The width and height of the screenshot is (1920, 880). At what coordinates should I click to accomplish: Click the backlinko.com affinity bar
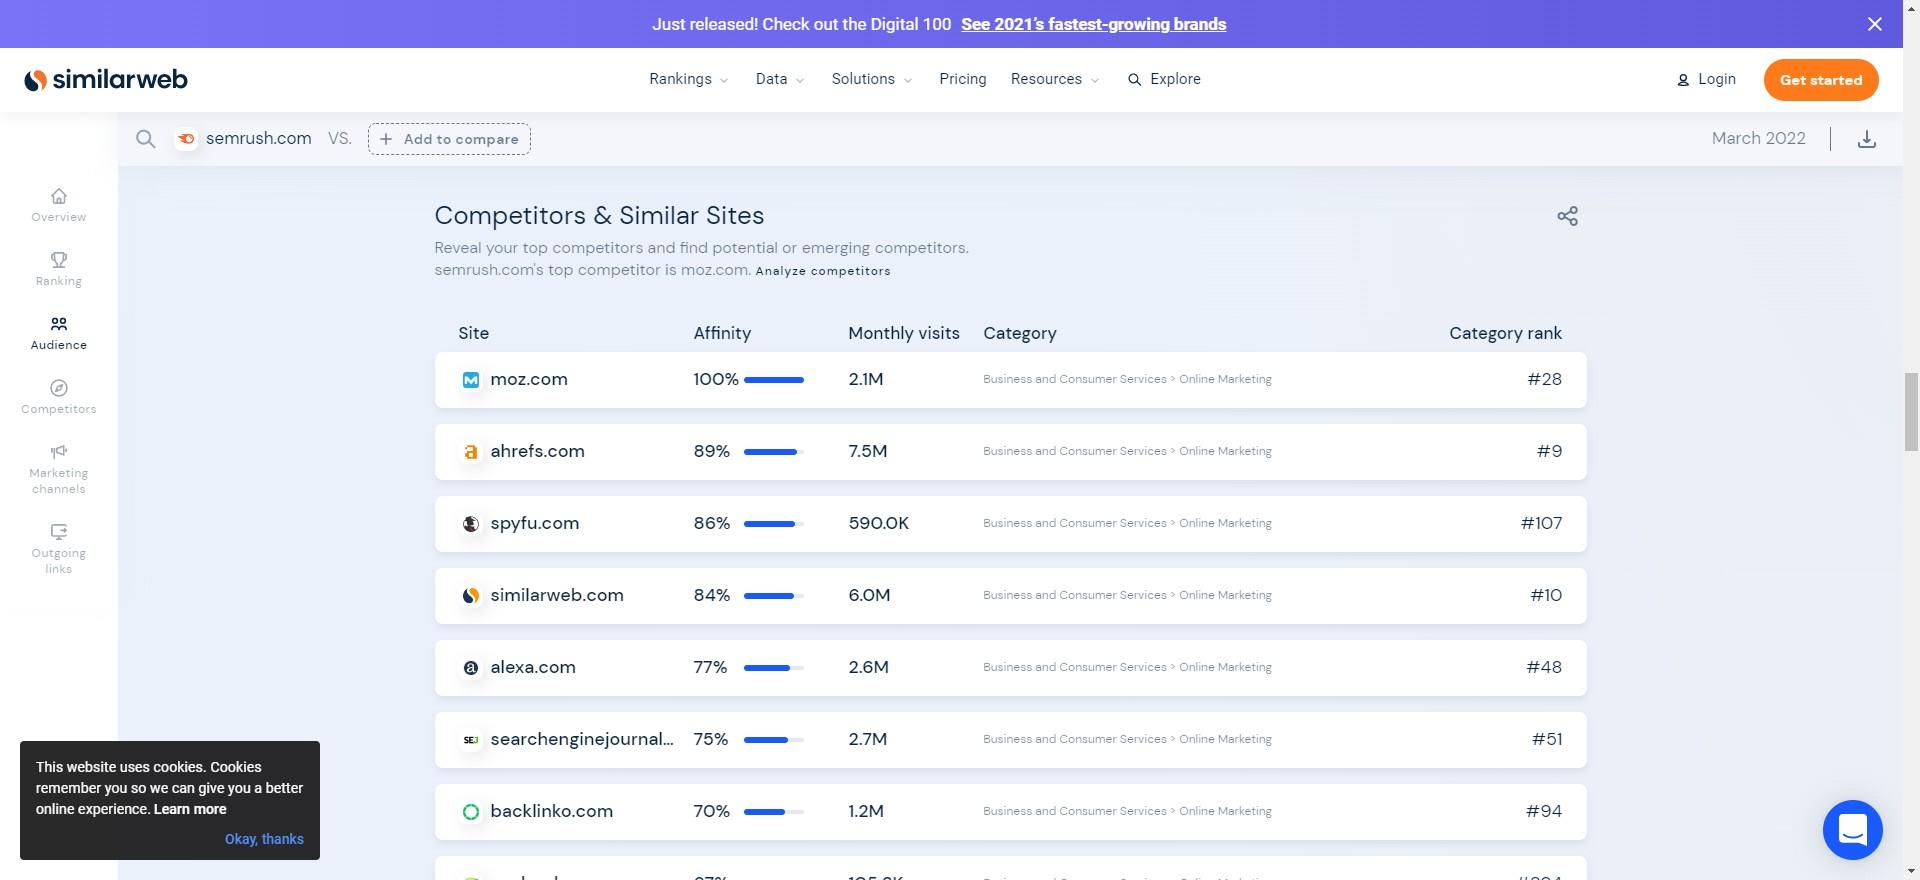point(774,812)
